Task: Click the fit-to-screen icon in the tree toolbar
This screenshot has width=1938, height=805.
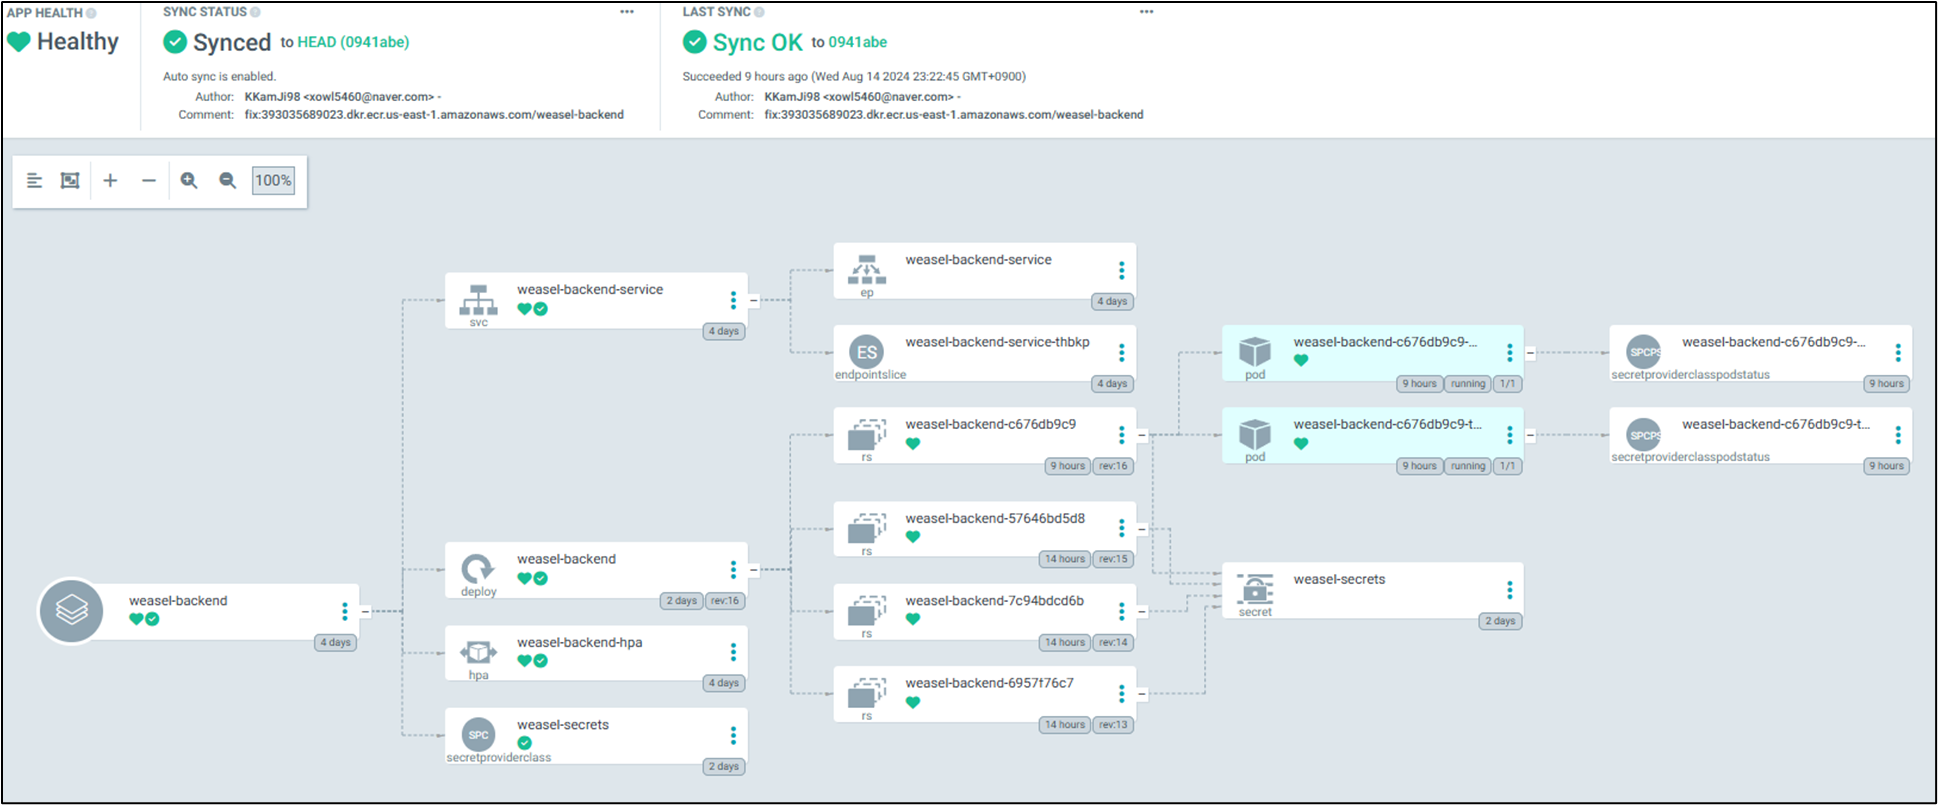Action: tap(70, 181)
